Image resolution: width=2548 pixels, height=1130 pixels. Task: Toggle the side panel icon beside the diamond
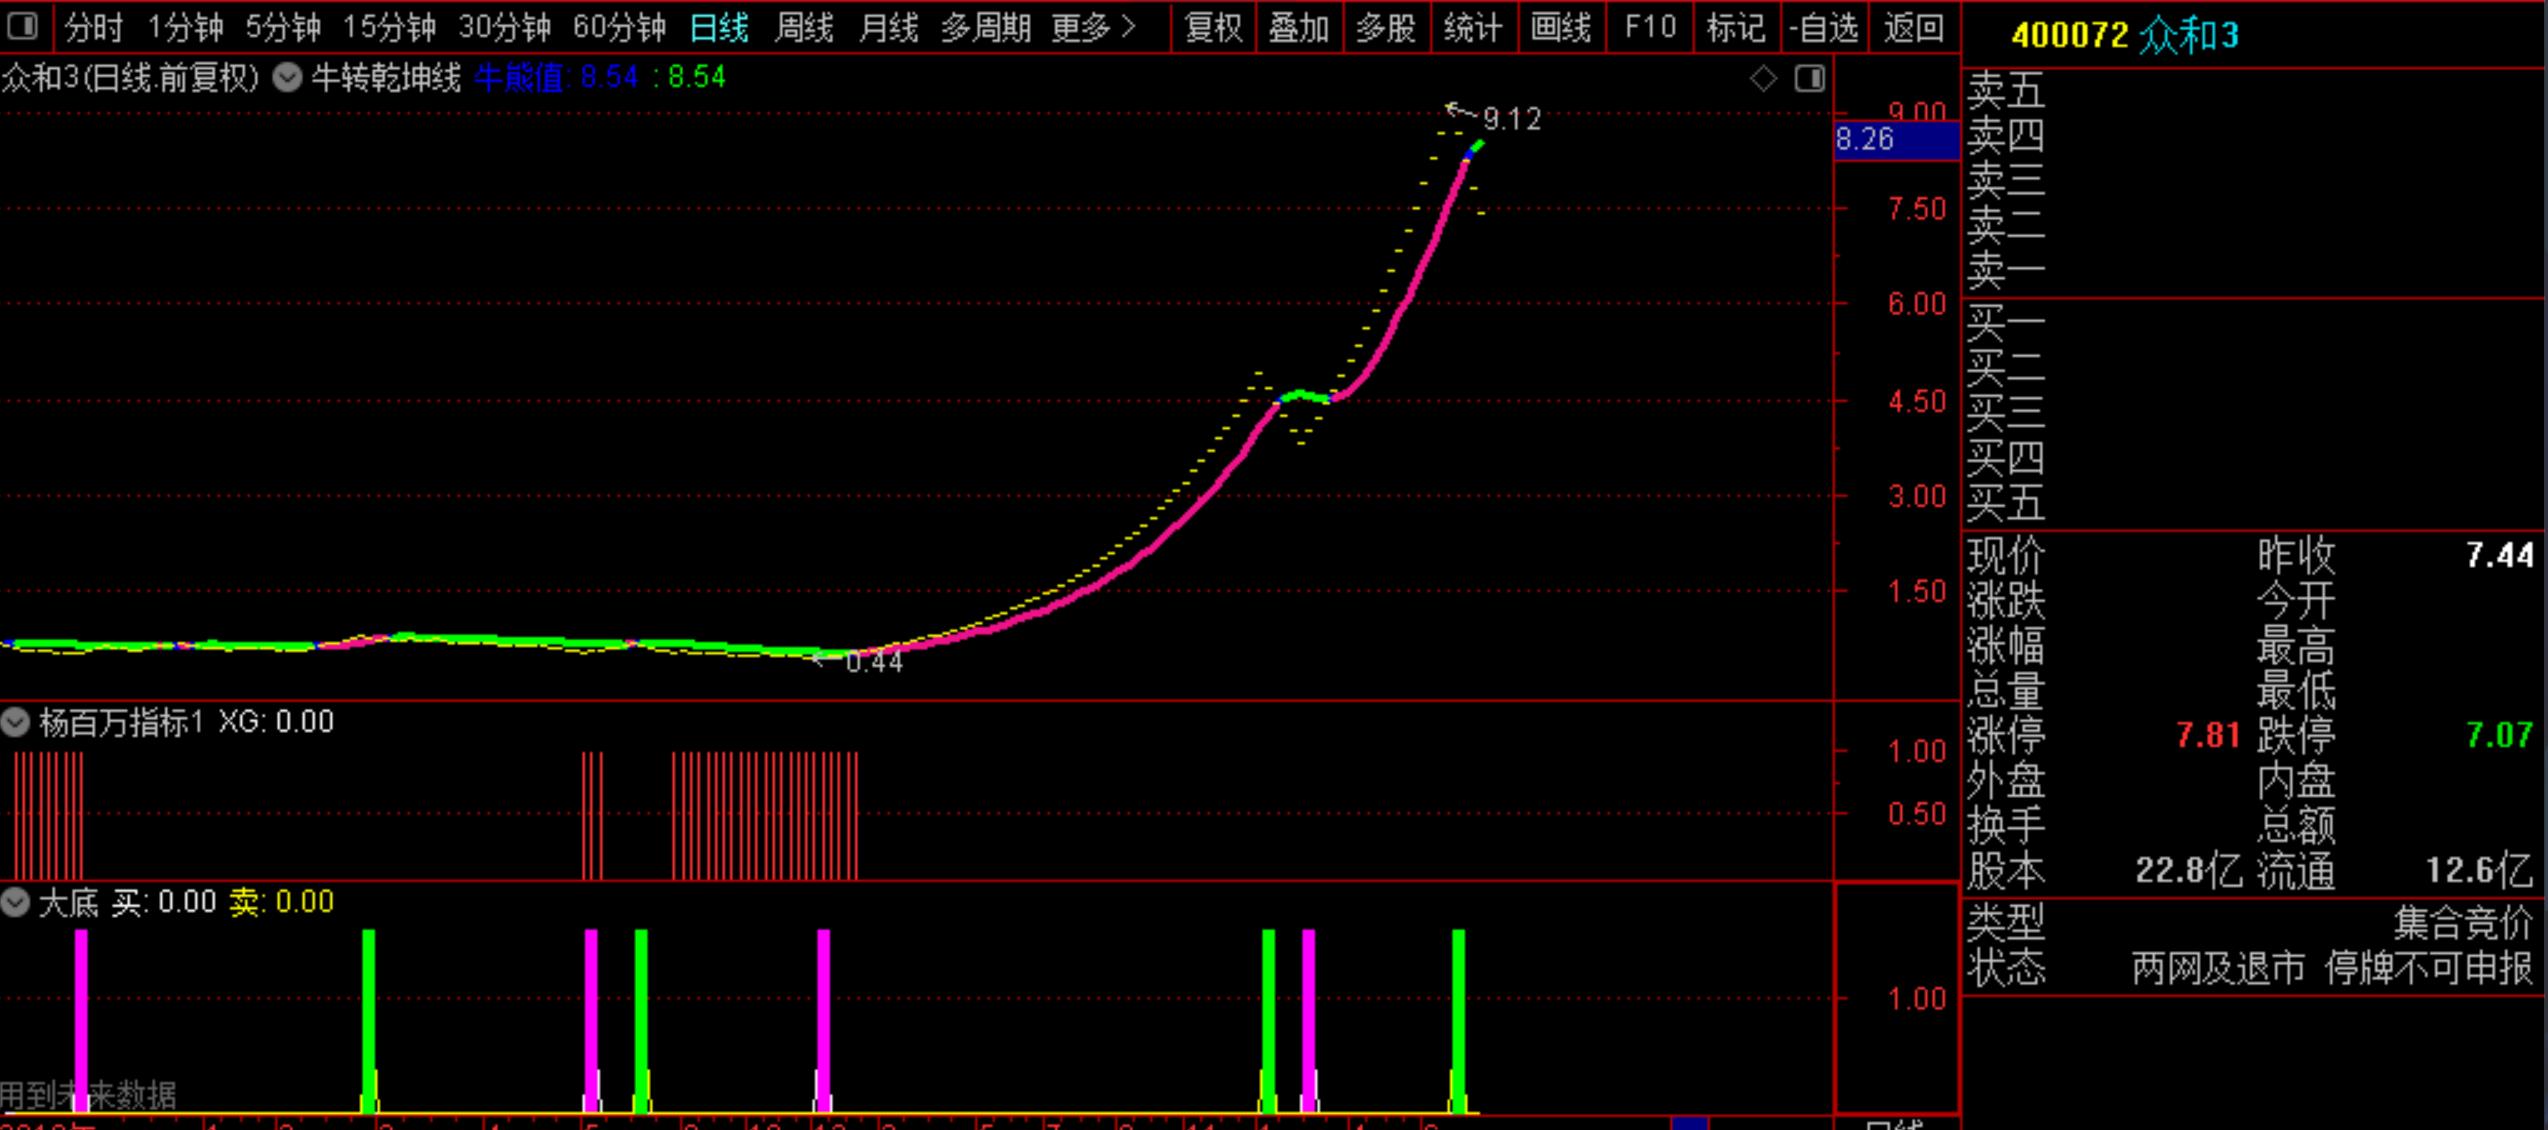[1809, 78]
